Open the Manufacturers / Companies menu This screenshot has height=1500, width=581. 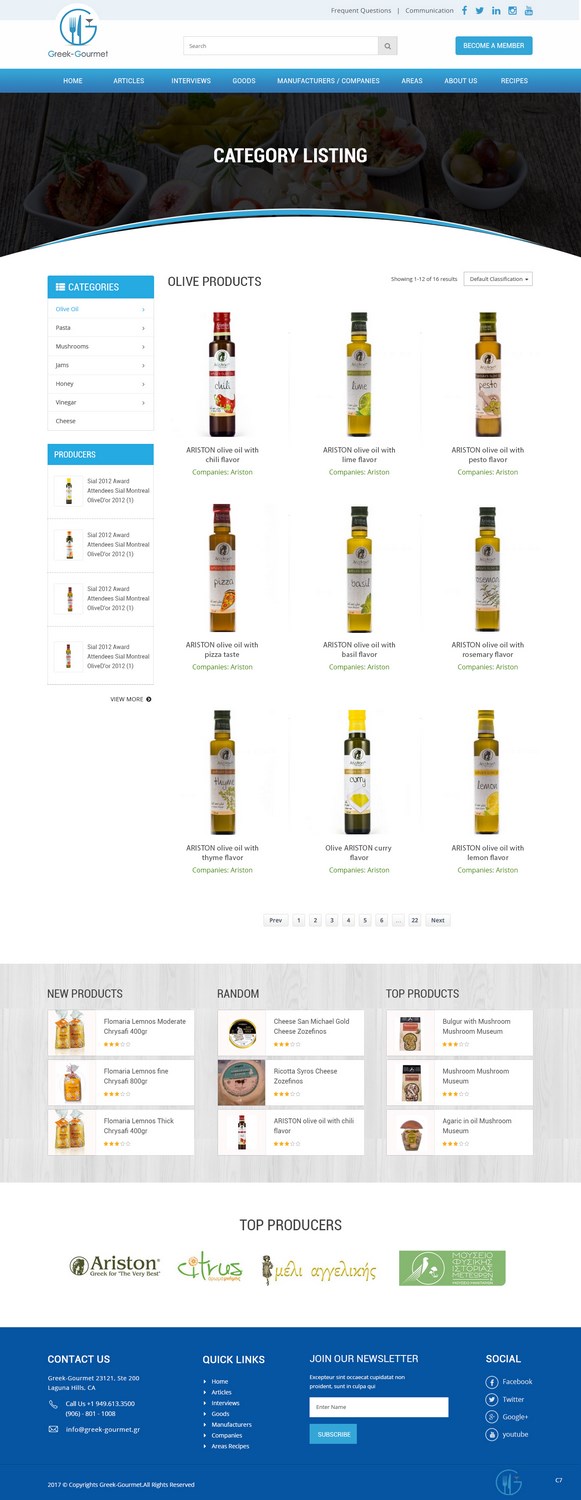click(x=328, y=80)
